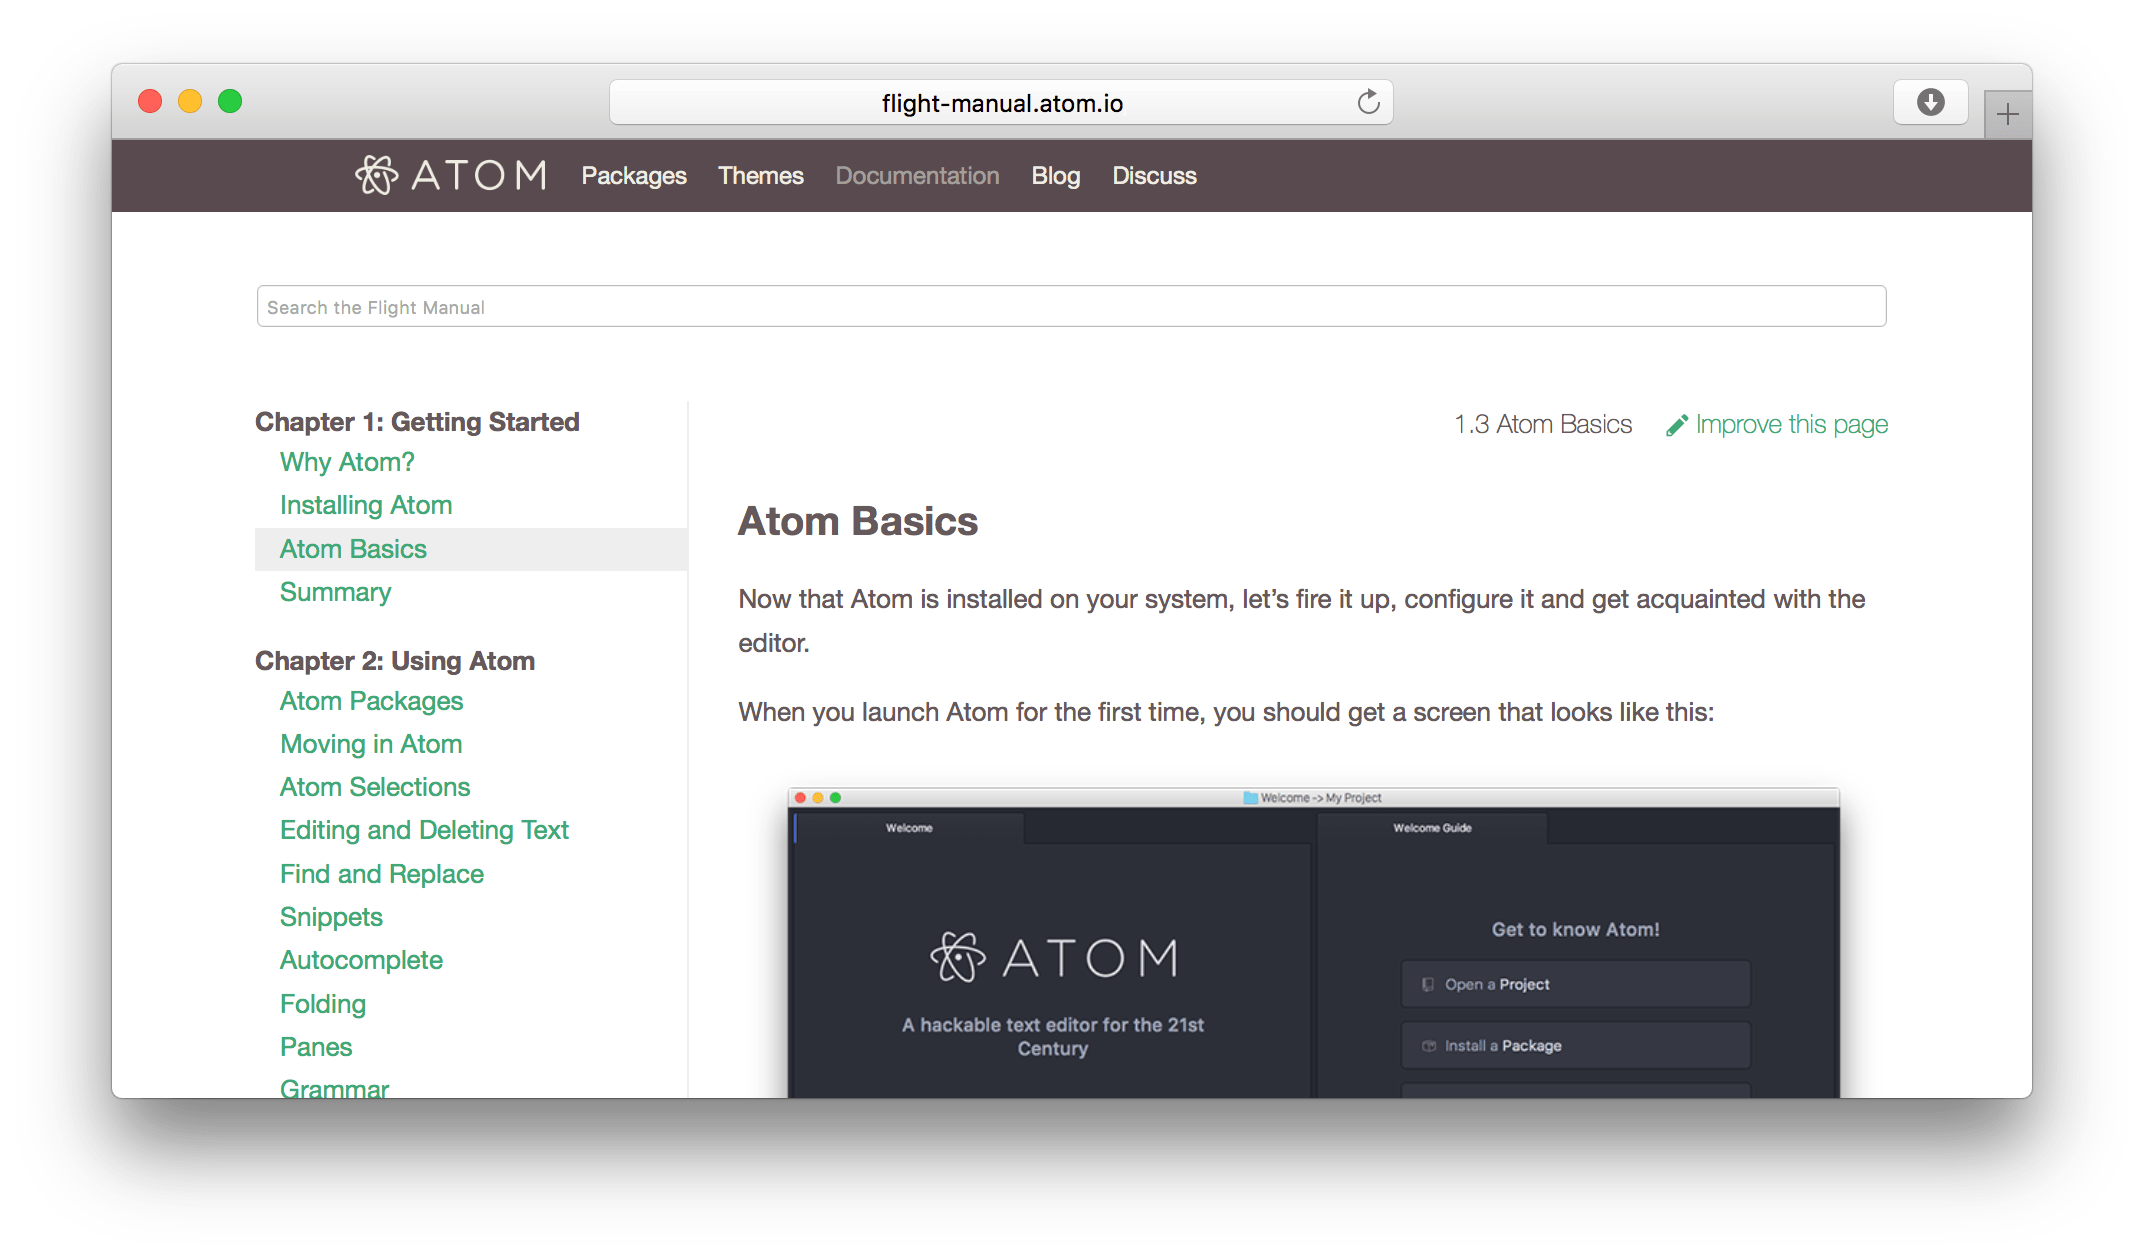This screenshot has width=2144, height=1258.
Task: Click the Install a Package icon
Action: point(1427,1045)
